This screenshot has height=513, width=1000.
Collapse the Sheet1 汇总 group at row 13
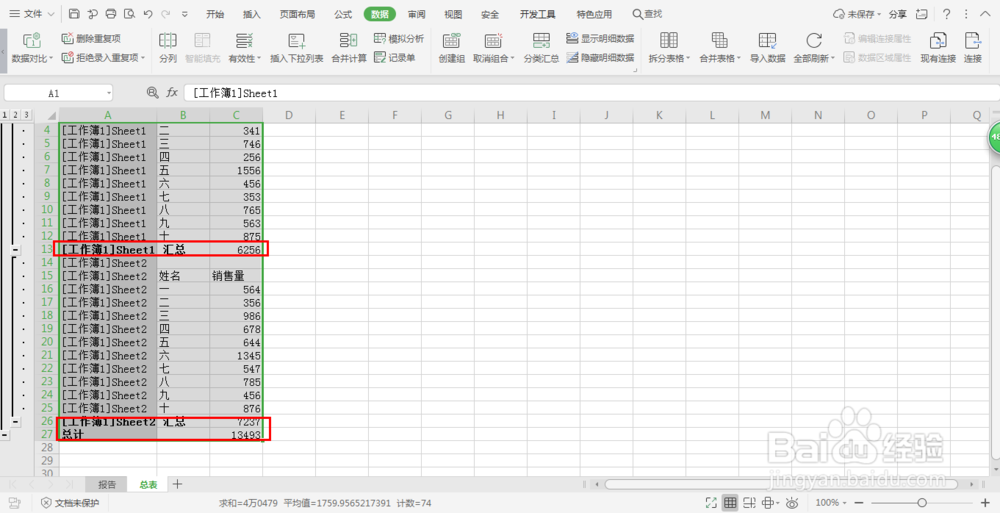(x=15, y=250)
